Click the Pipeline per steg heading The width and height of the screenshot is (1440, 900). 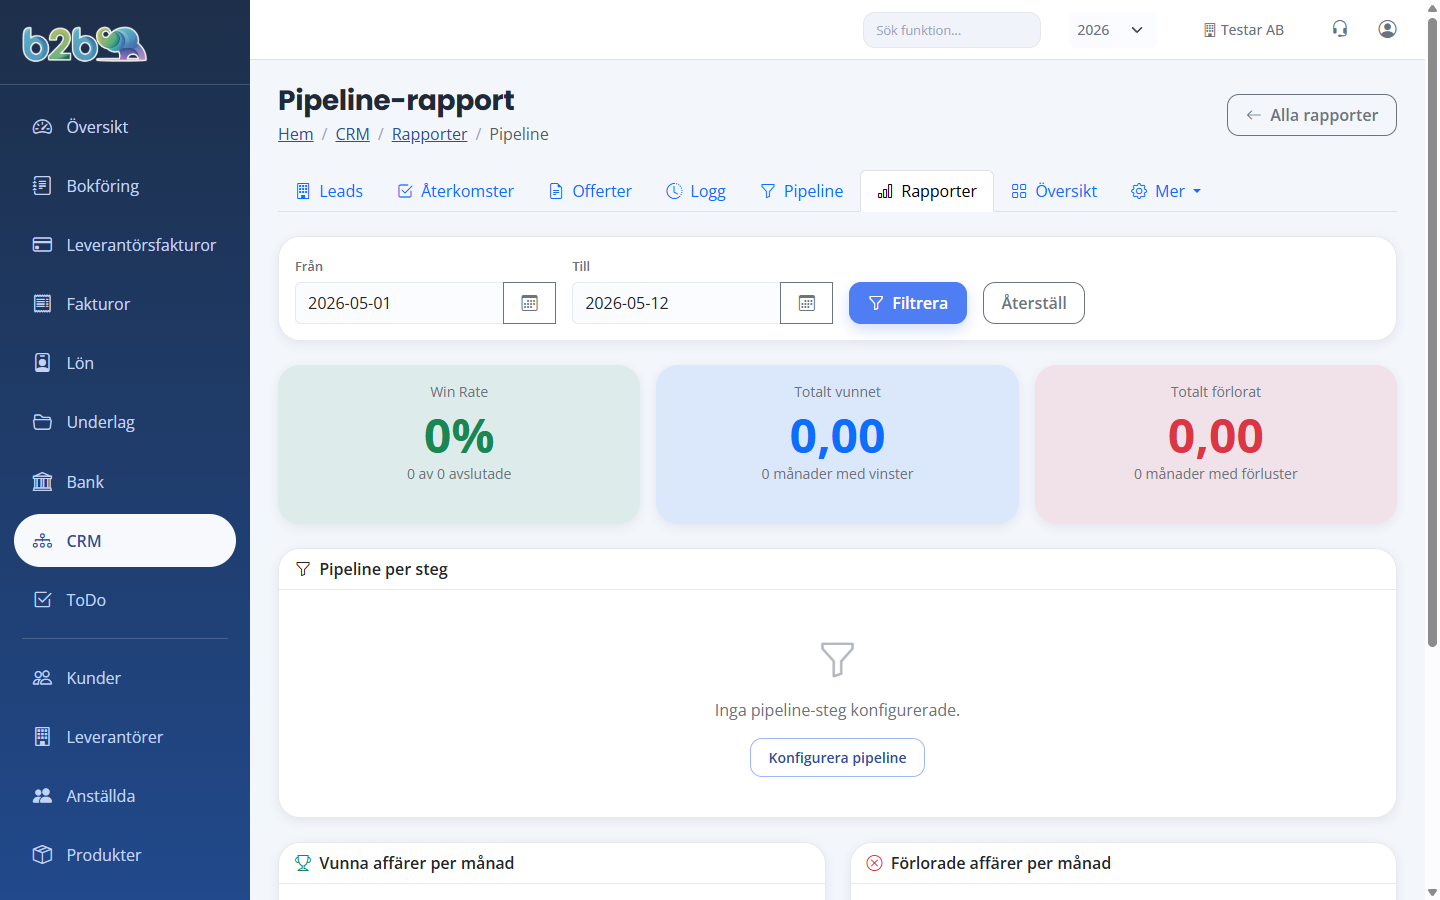[383, 569]
